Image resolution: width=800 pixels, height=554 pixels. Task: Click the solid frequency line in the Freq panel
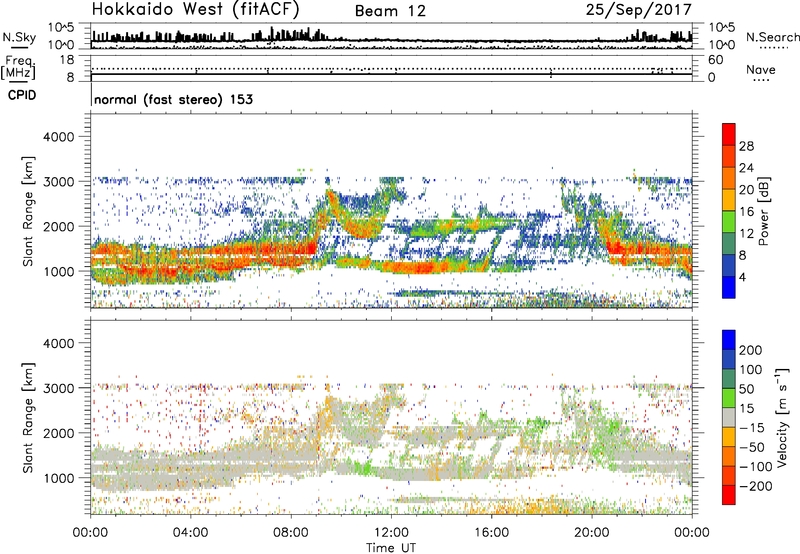pyautogui.click(x=391, y=74)
